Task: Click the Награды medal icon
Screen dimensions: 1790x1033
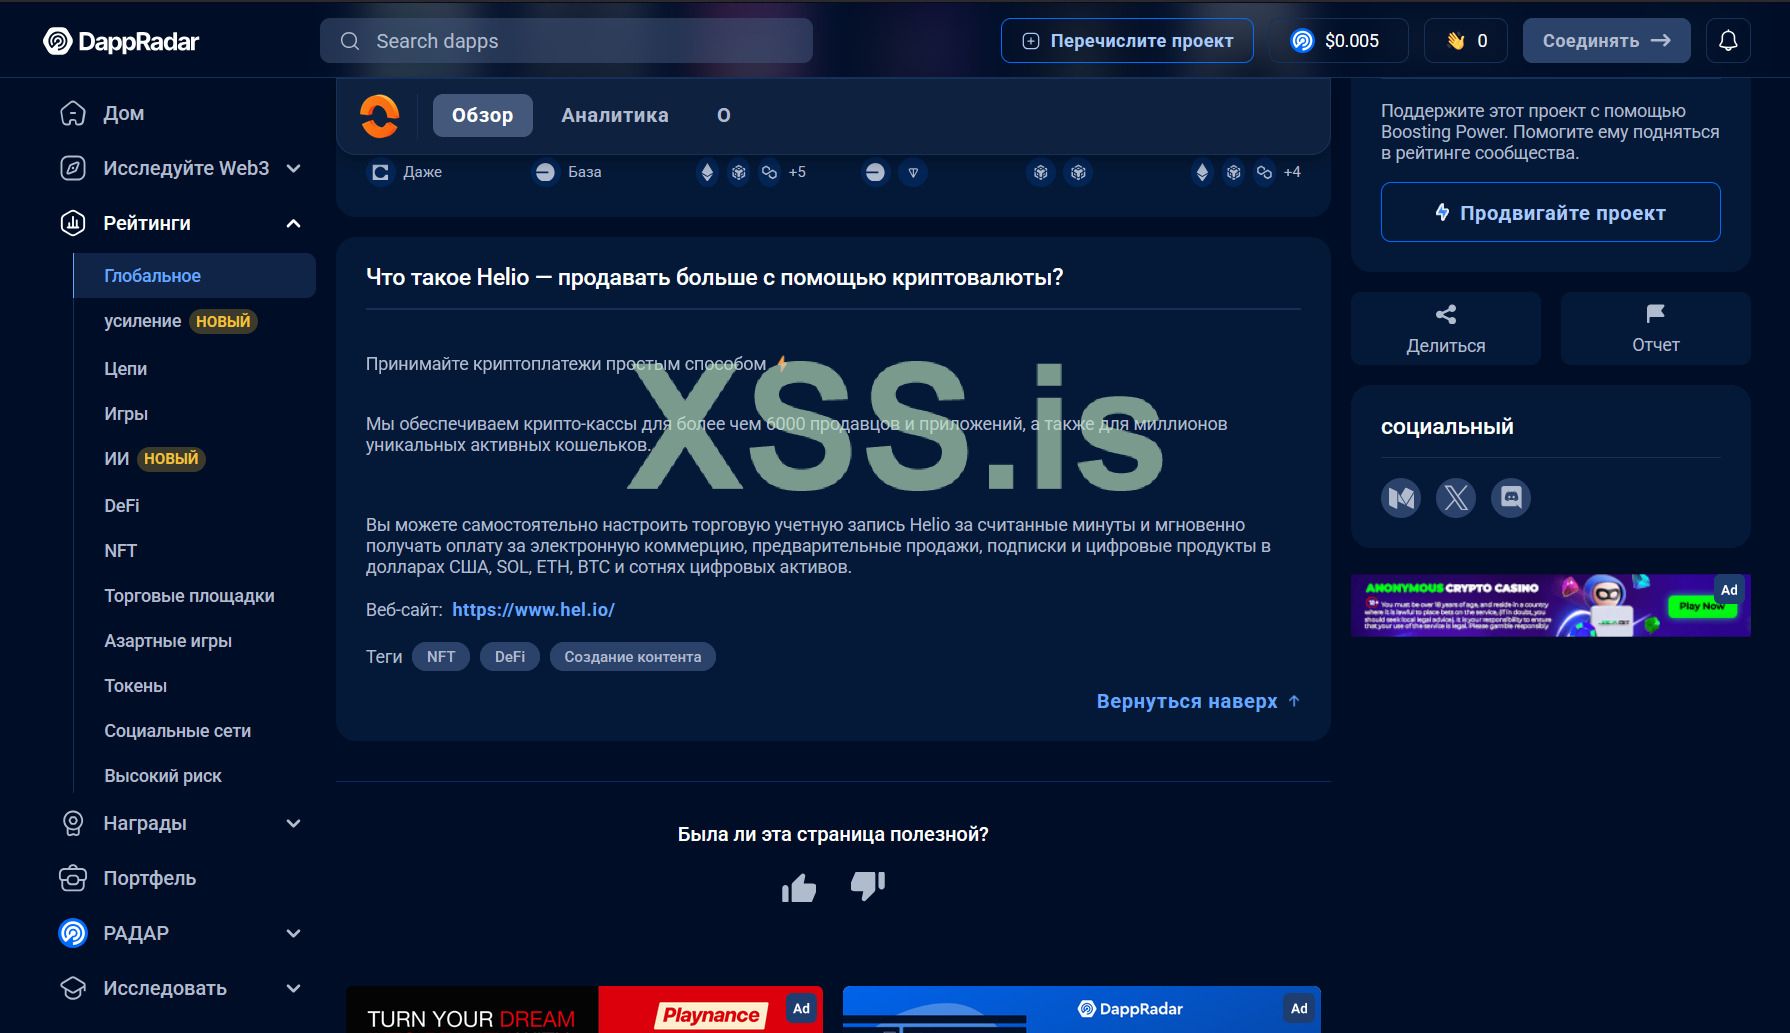Action: 73,823
